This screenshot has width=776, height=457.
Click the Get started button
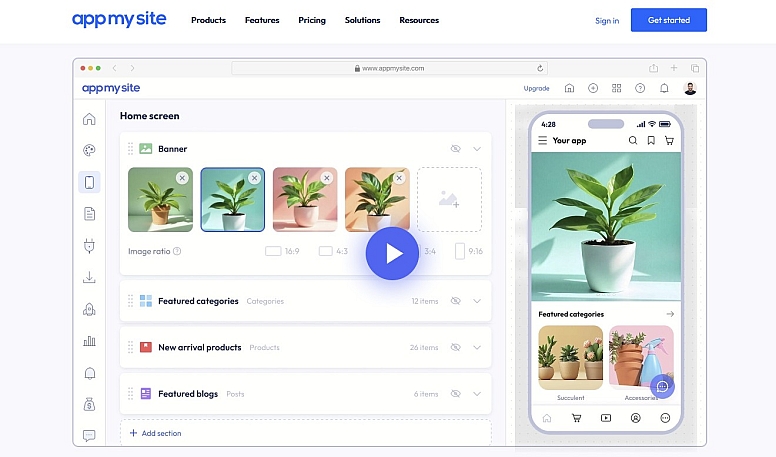coord(669,20)
